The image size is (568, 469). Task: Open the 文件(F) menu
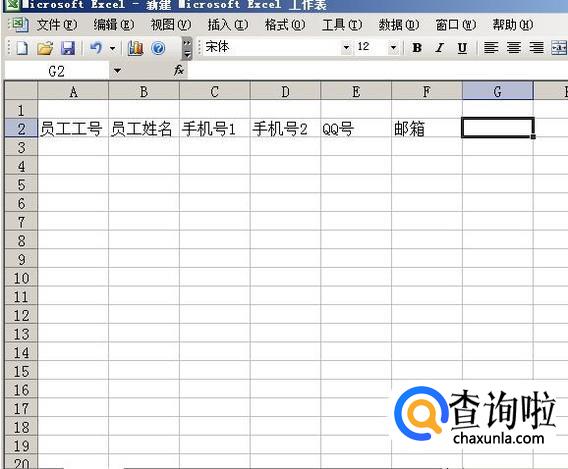57,25
